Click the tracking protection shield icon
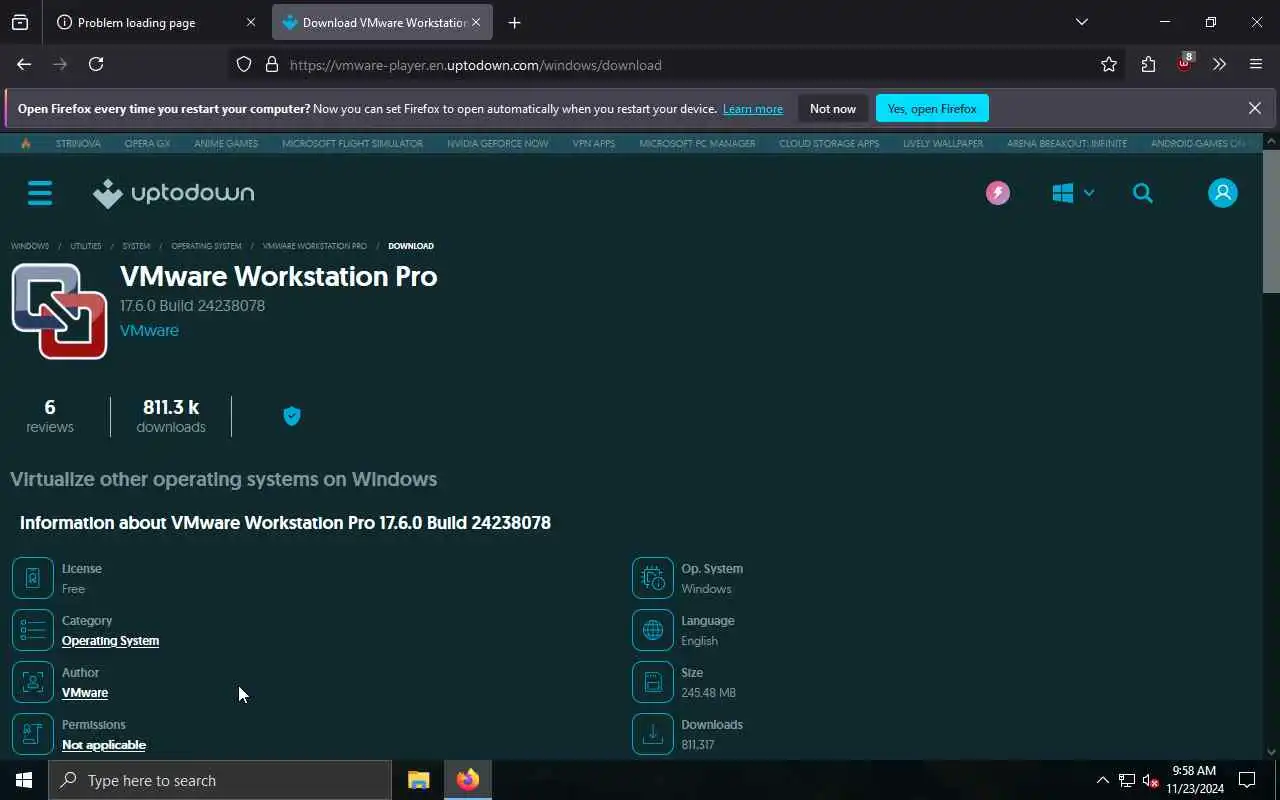 click(244, 65)
